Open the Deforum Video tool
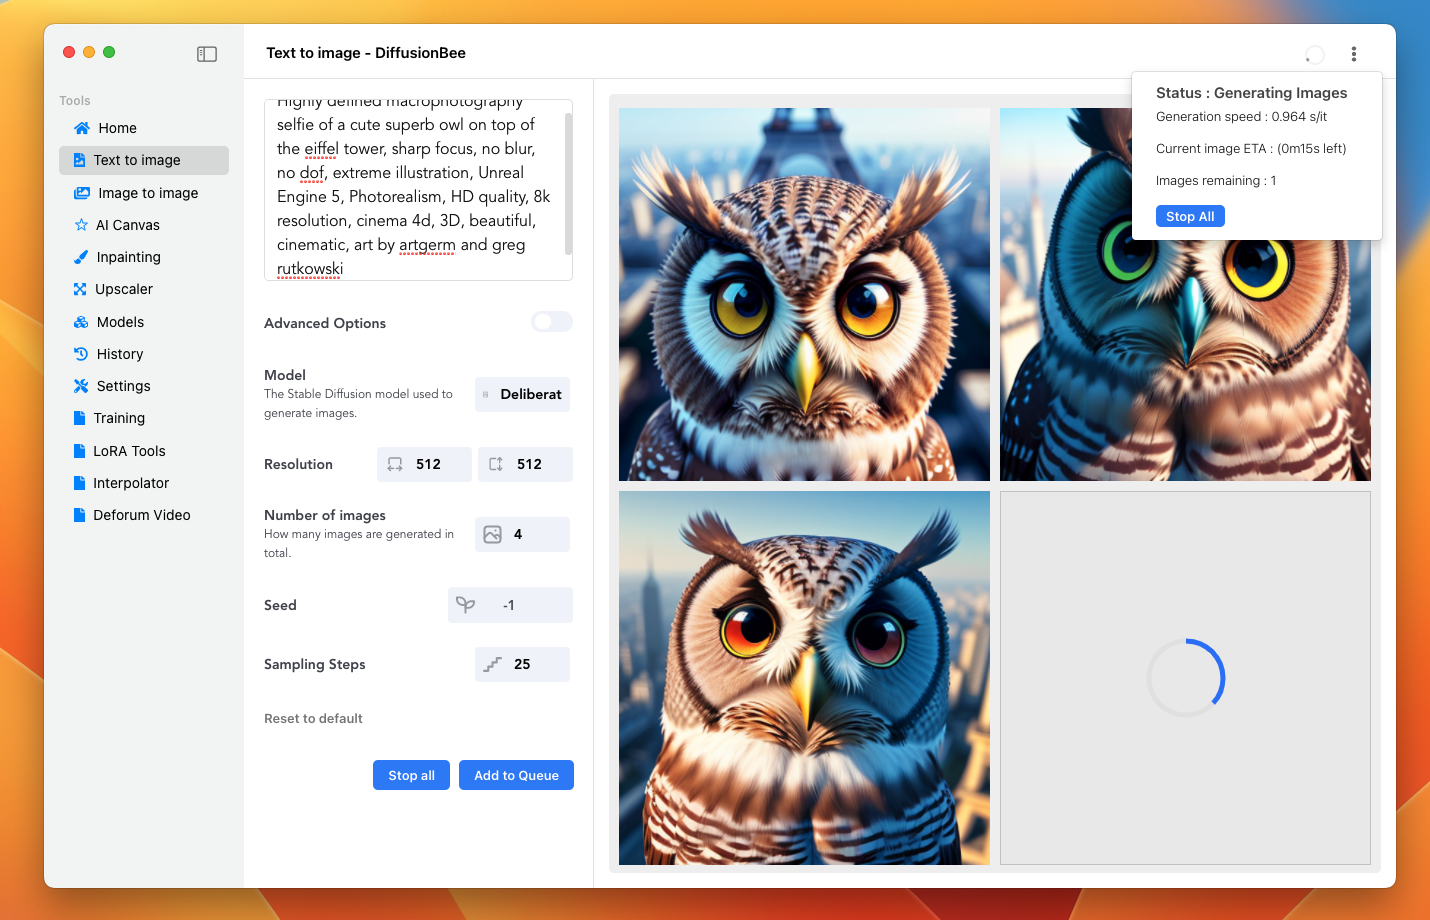The image size is (1430, 920). (x=143, y=514)
